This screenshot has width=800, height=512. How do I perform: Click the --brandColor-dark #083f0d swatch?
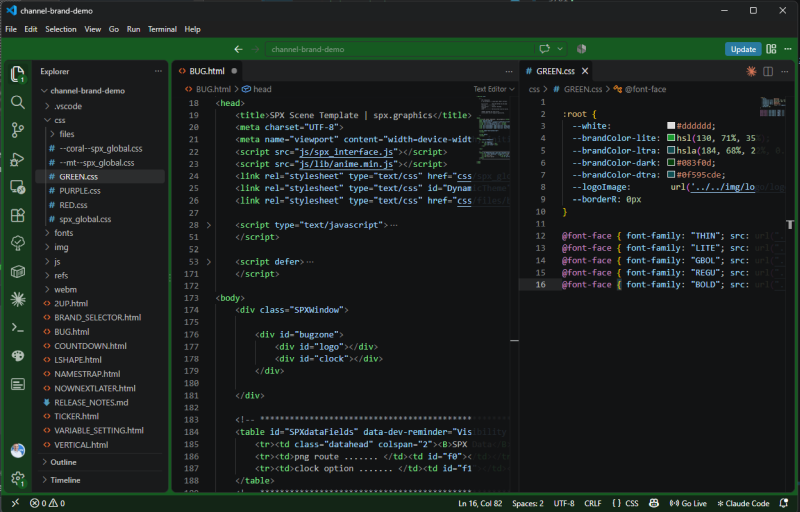pyautogui.click(x=671, y=162)
